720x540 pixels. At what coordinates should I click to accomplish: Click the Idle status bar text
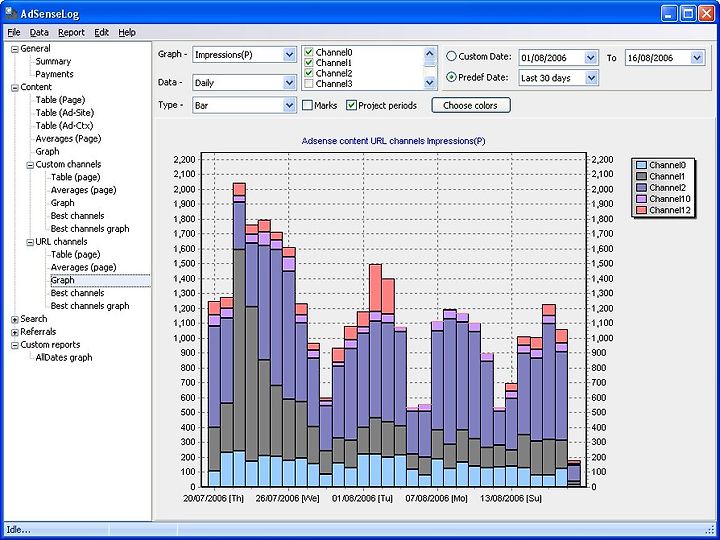point(18,530)
